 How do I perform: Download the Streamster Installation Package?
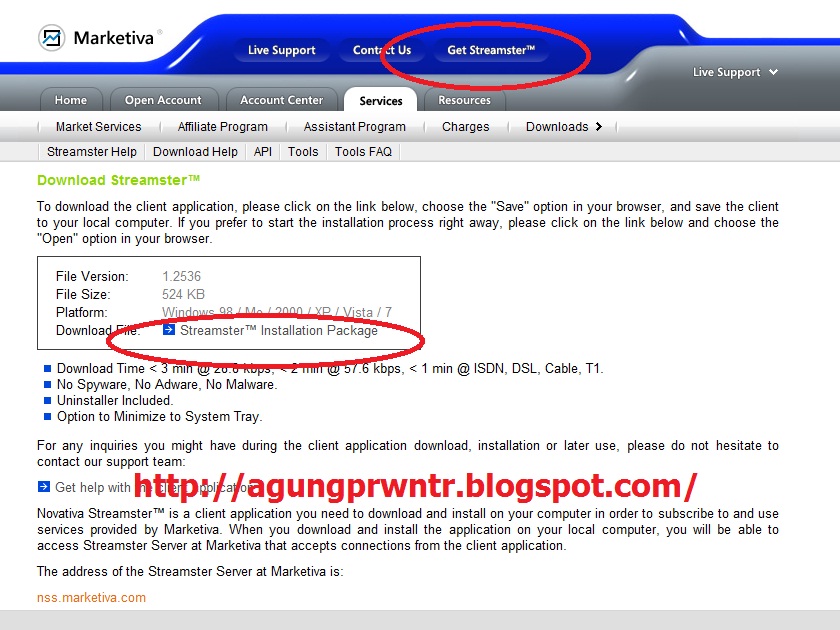279,330
